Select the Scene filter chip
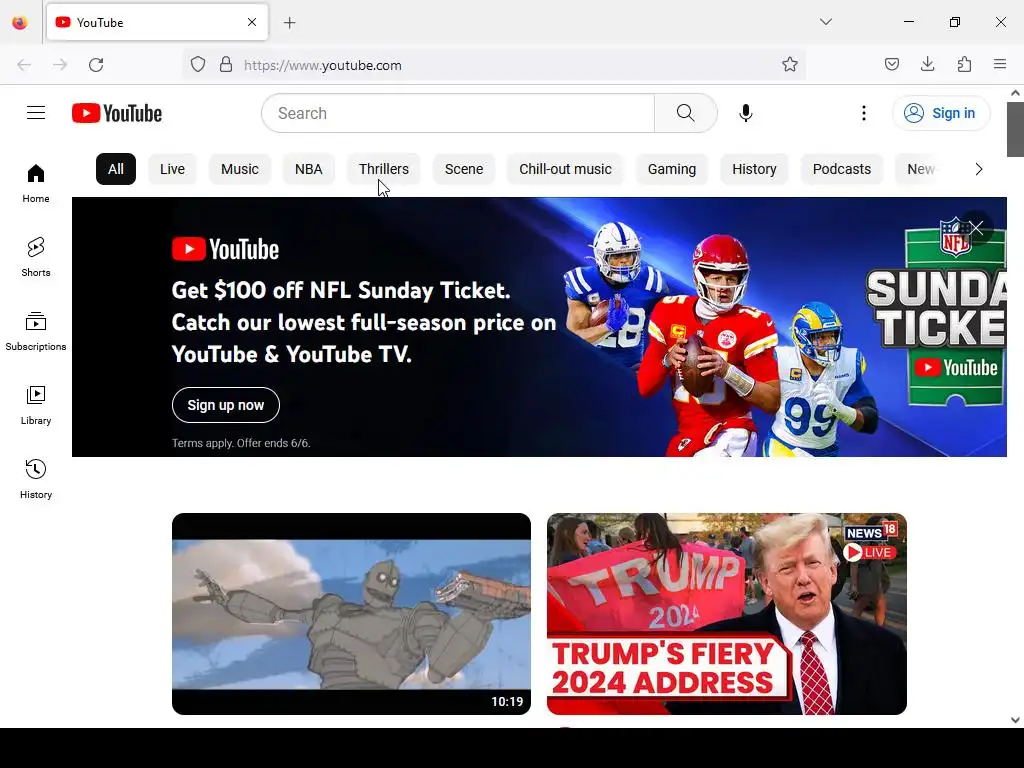1024x768 pixels. click(x=464, y=169)
